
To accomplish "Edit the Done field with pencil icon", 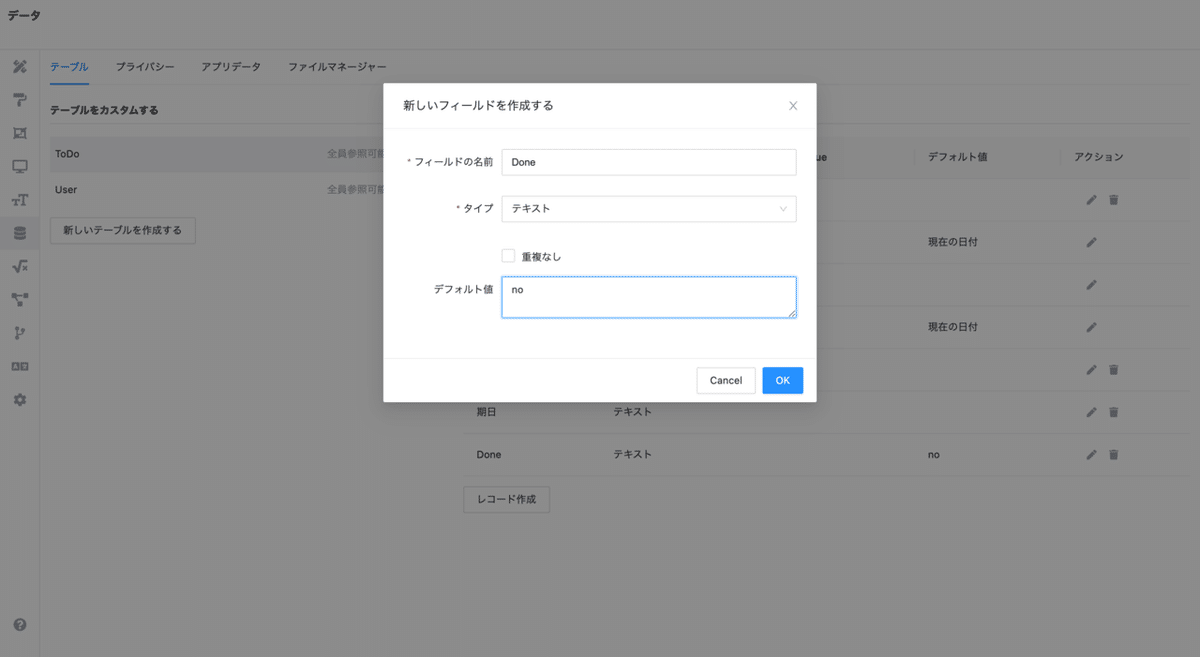I will [x=1091, y=454].
